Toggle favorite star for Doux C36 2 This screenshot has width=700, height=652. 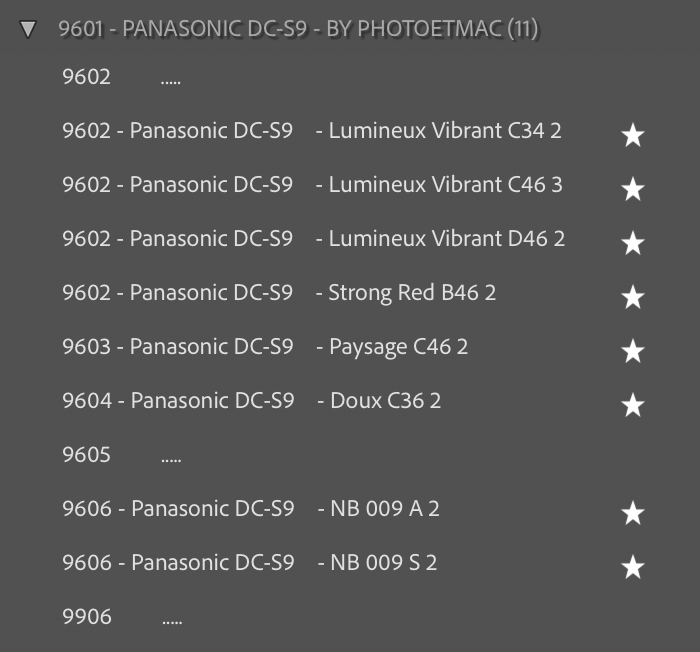point(632,405)
